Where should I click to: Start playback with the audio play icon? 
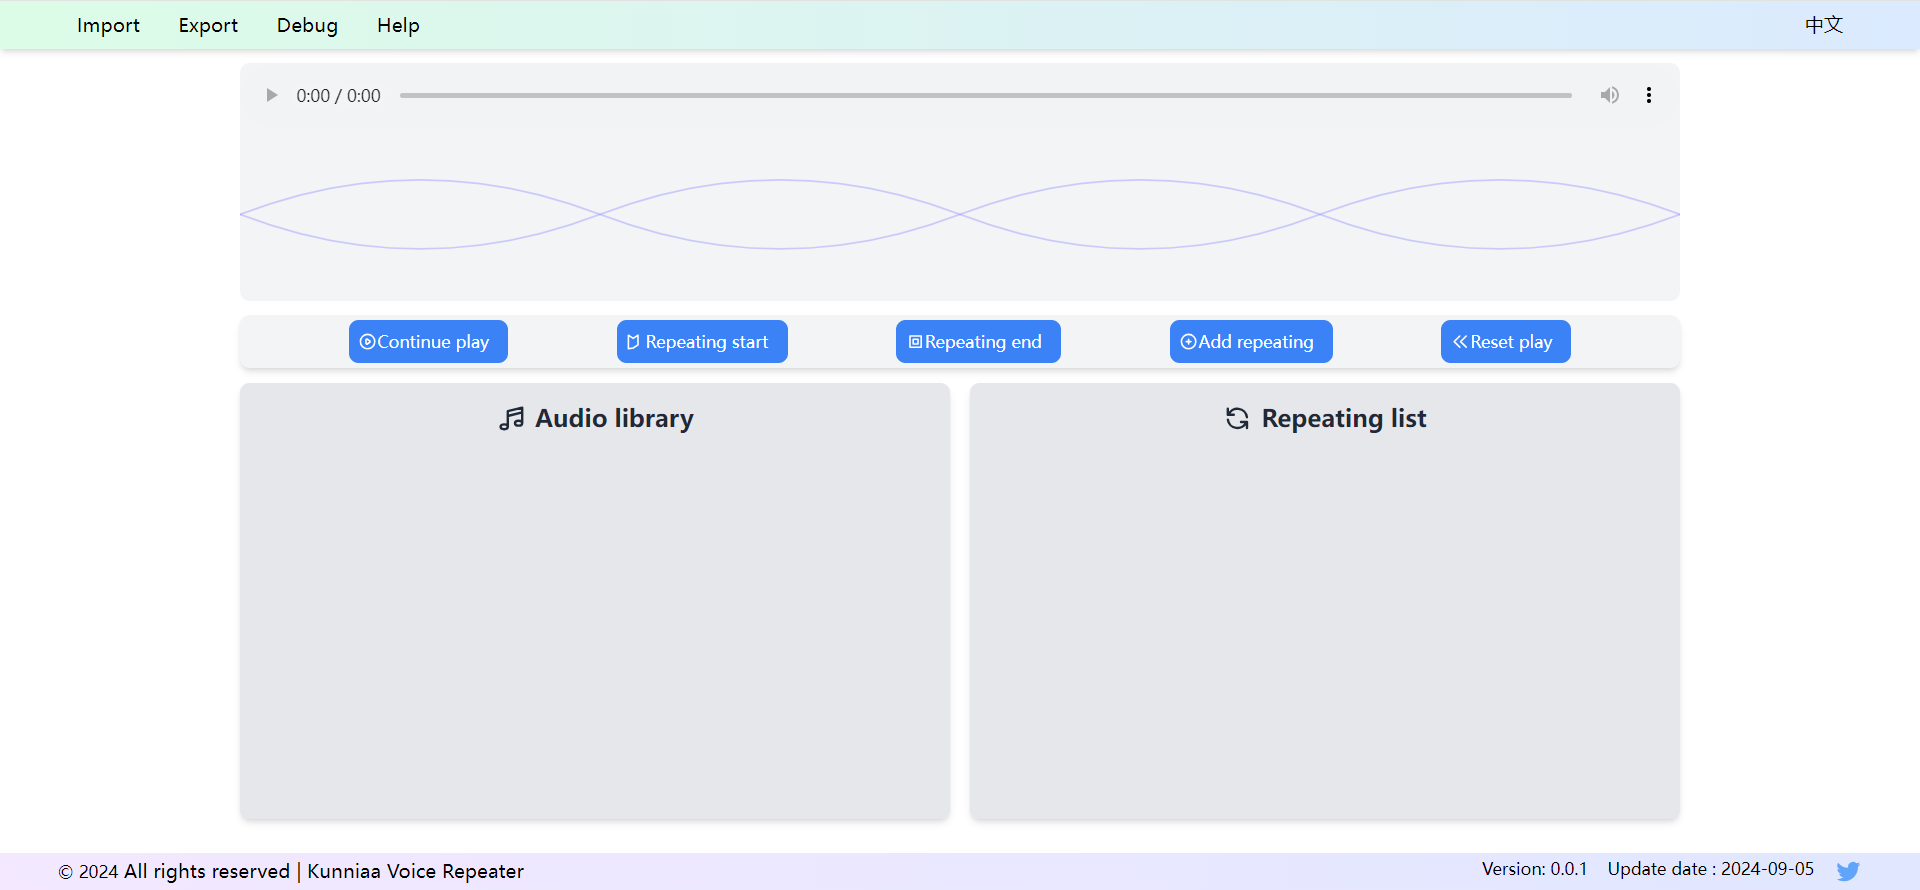pos(271,96)
